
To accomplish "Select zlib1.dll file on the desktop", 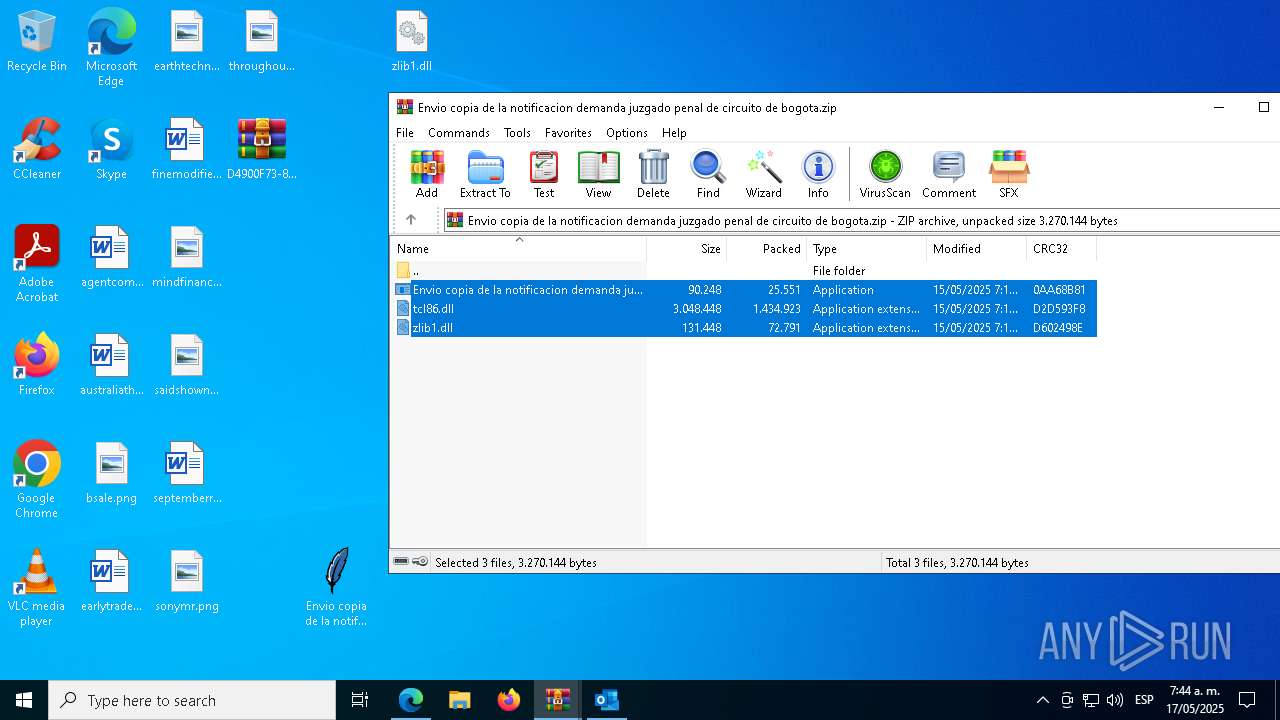I will (x=411, y=42).
